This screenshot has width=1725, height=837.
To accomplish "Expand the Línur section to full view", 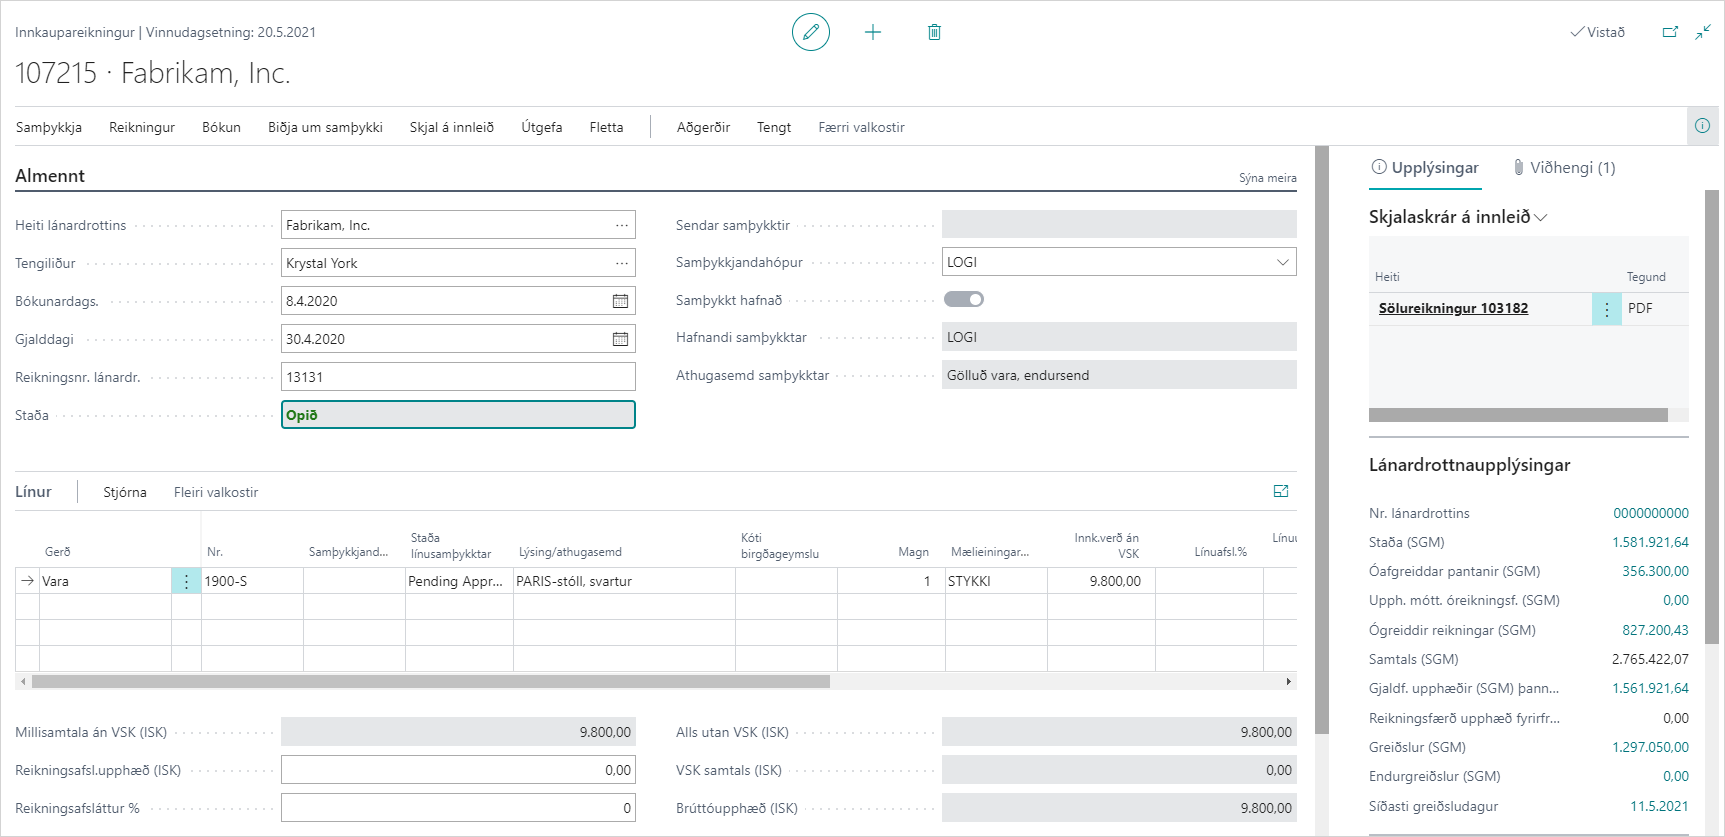I will coord(1281,491).
